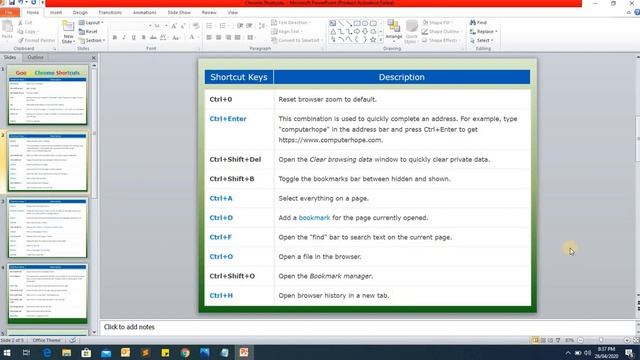This screenshot has height=360, width=640.
Task: Open the File tab
Action: point(9,13)
